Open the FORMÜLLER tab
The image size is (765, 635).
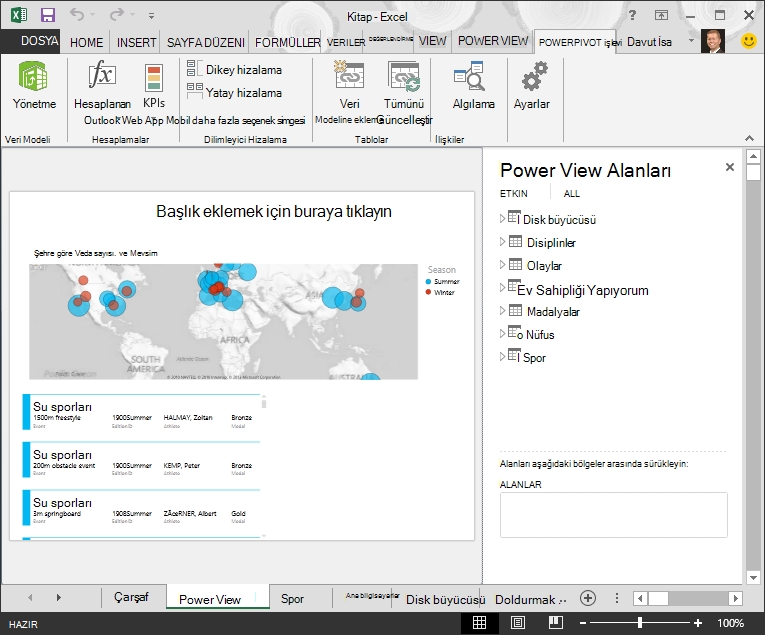click(x=287, y=42)
